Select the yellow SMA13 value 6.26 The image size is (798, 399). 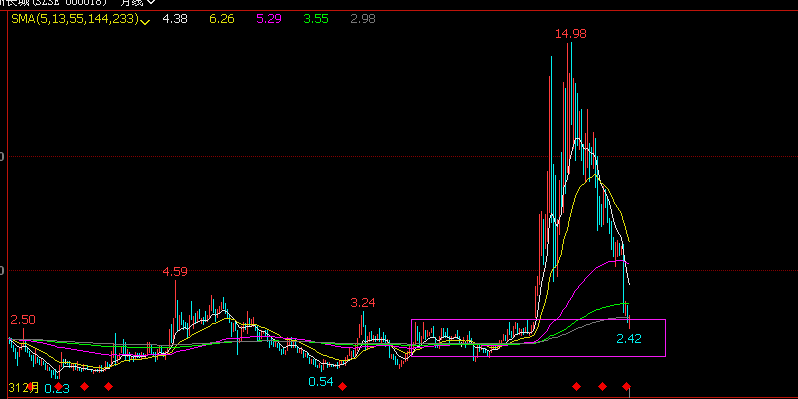pos(222,19)
